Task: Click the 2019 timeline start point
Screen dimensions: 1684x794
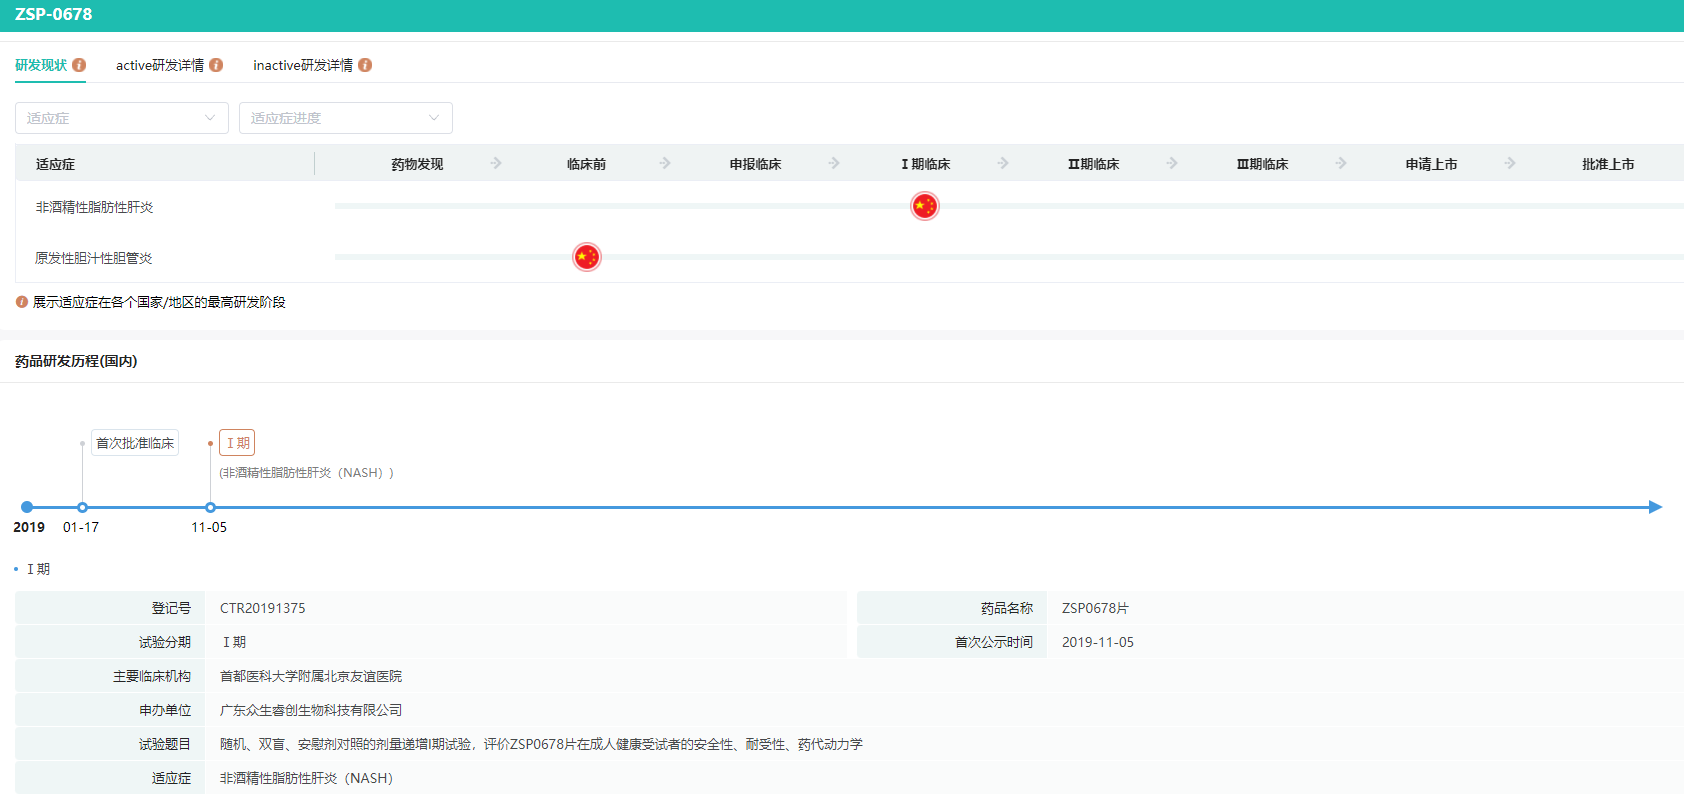Action: coord(27,507)
